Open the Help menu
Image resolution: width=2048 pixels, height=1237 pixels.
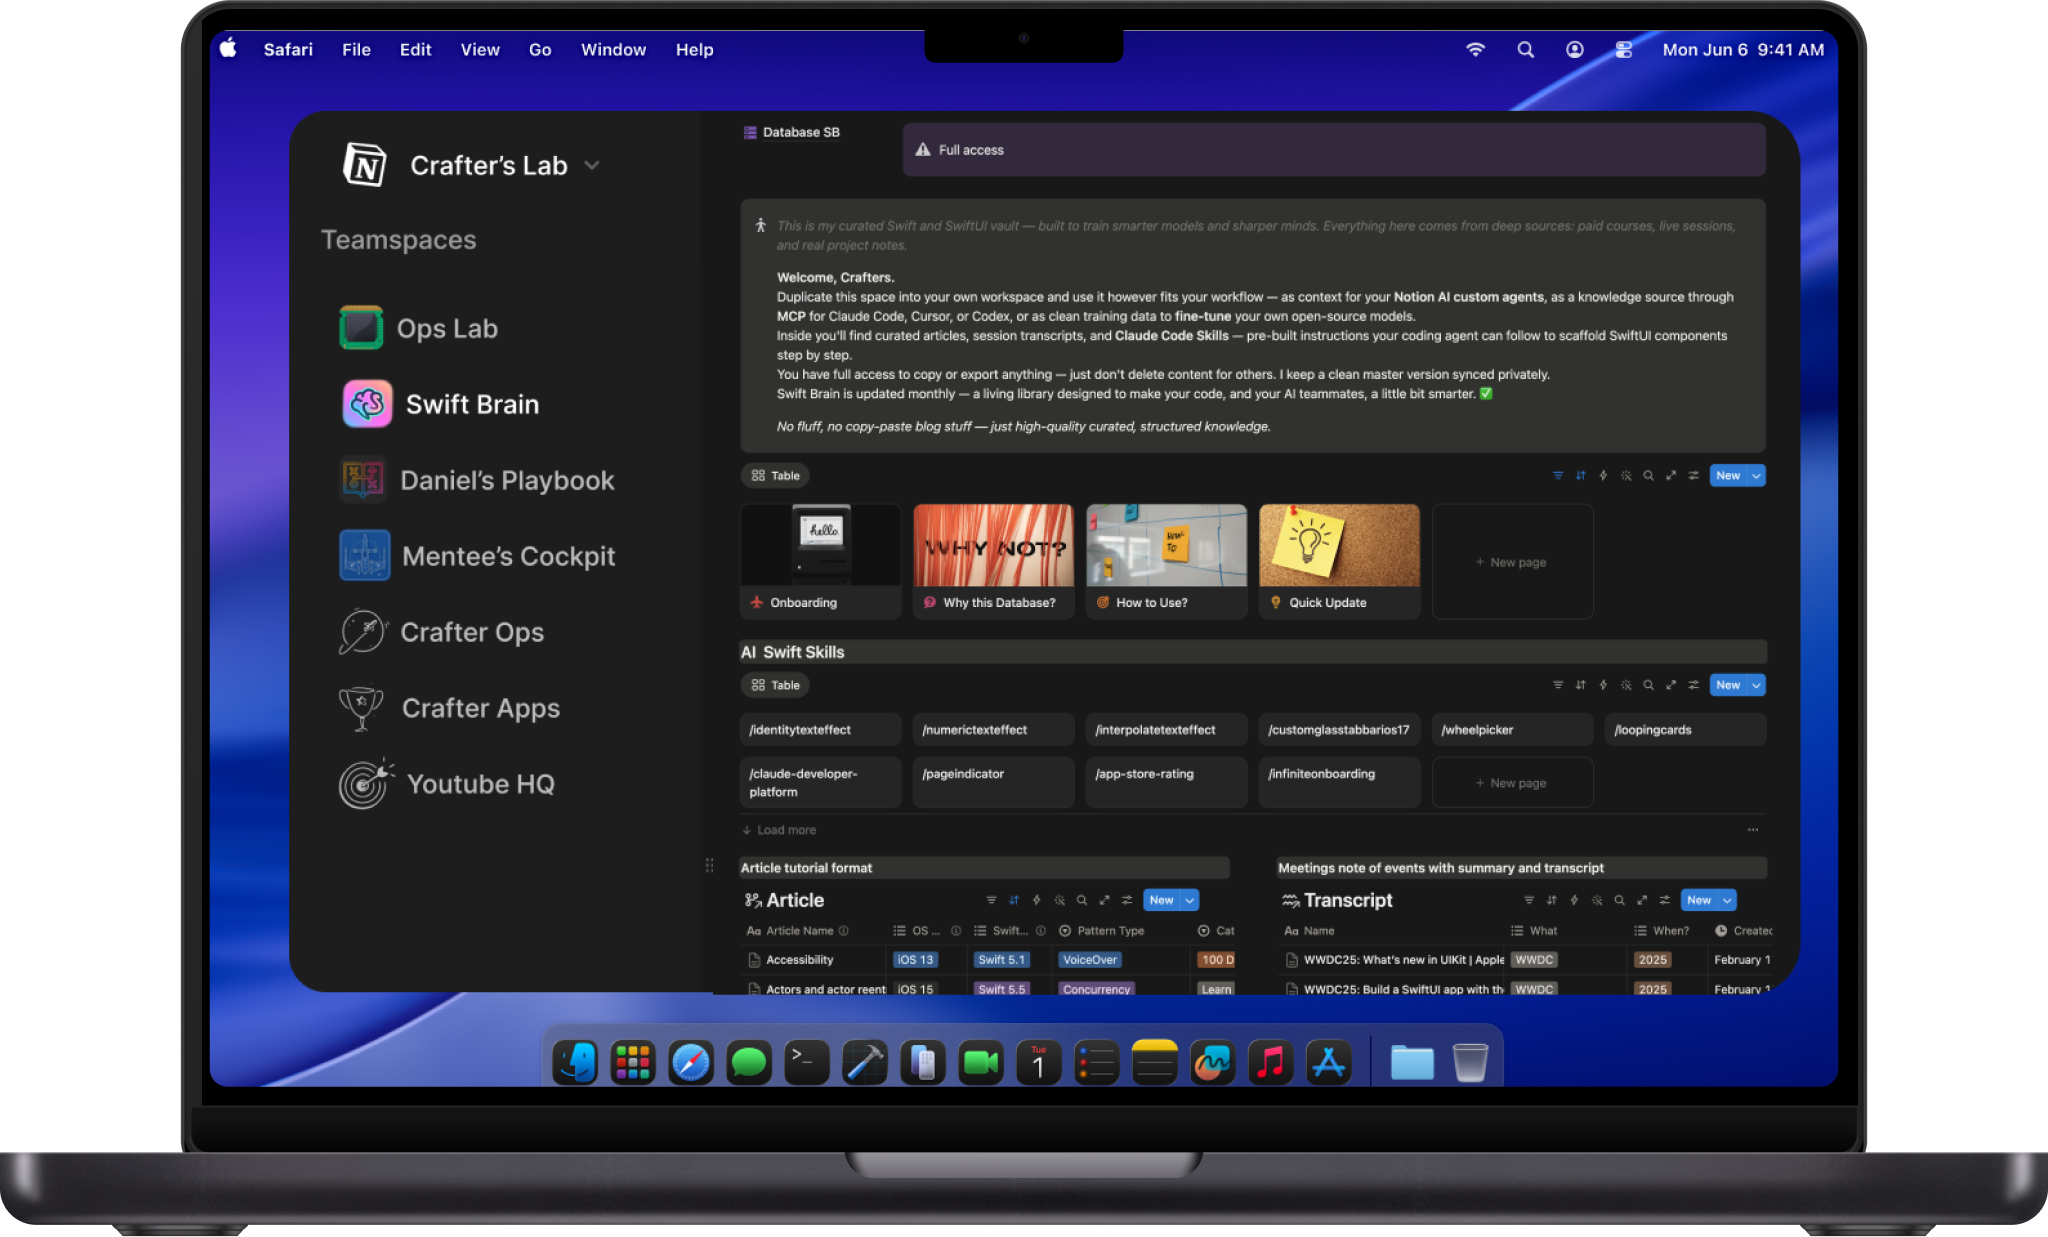pos(694,50)
